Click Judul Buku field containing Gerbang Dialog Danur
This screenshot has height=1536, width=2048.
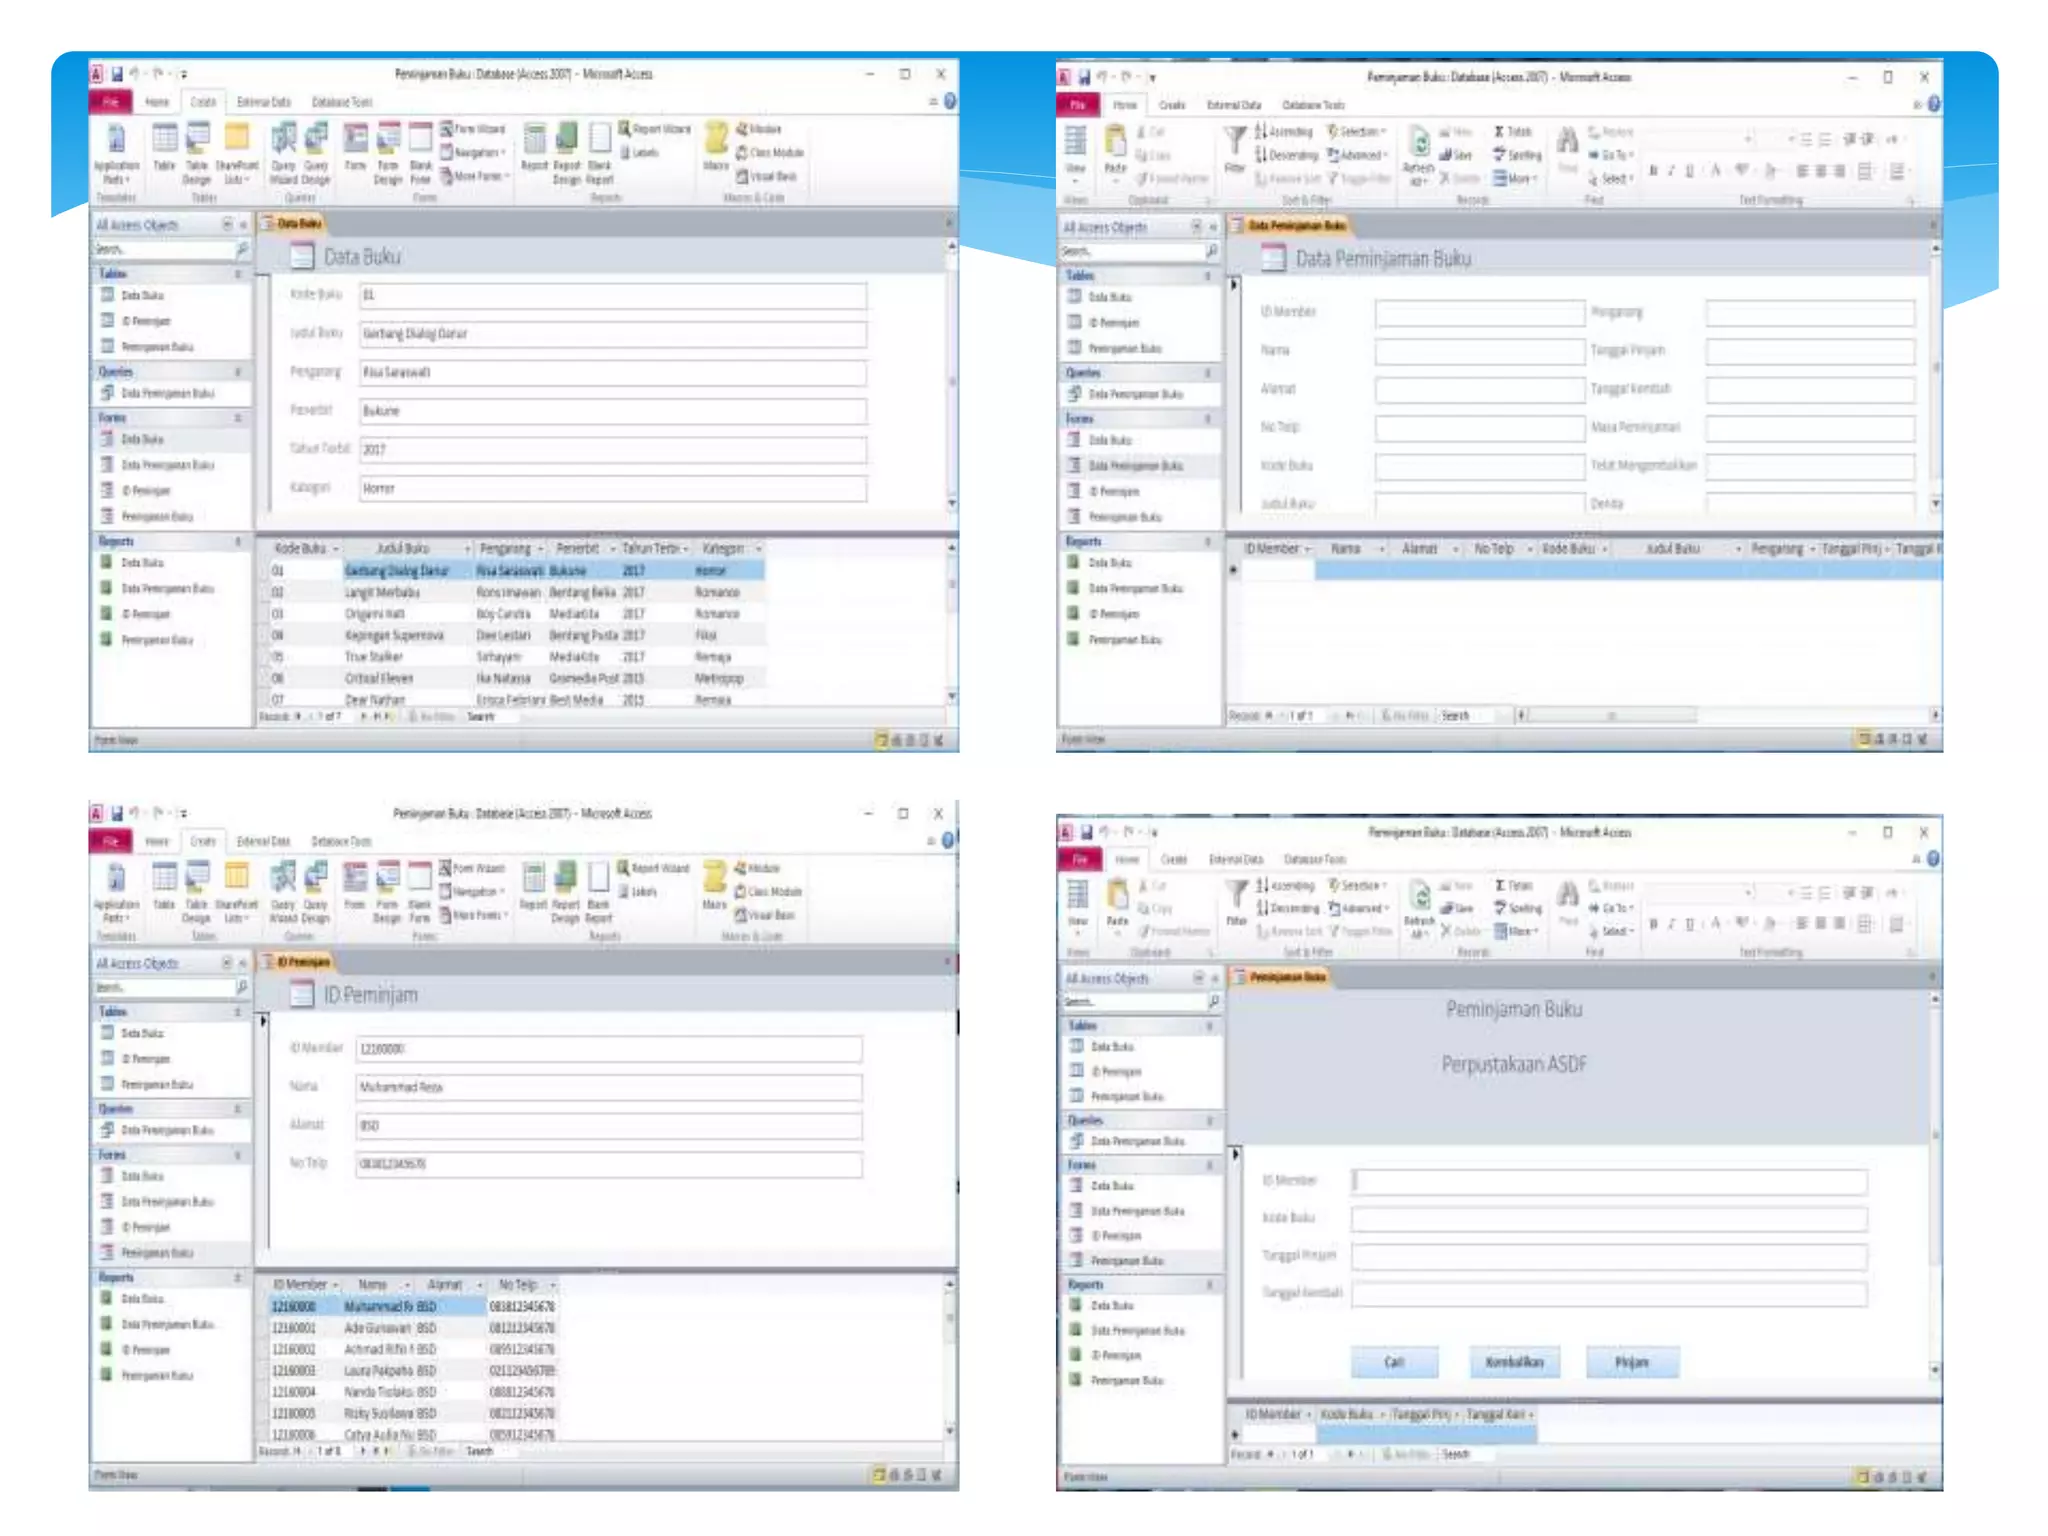tap(612, 334)
